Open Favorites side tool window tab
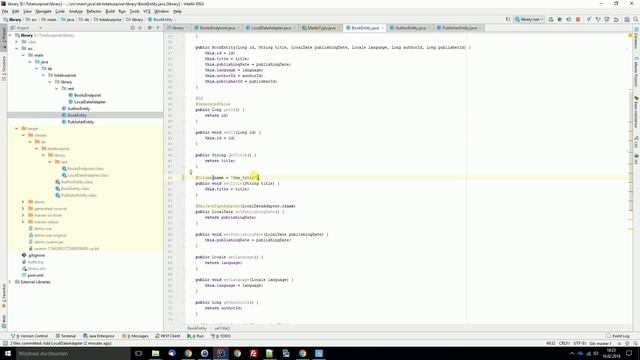 [x=4, y=297]
